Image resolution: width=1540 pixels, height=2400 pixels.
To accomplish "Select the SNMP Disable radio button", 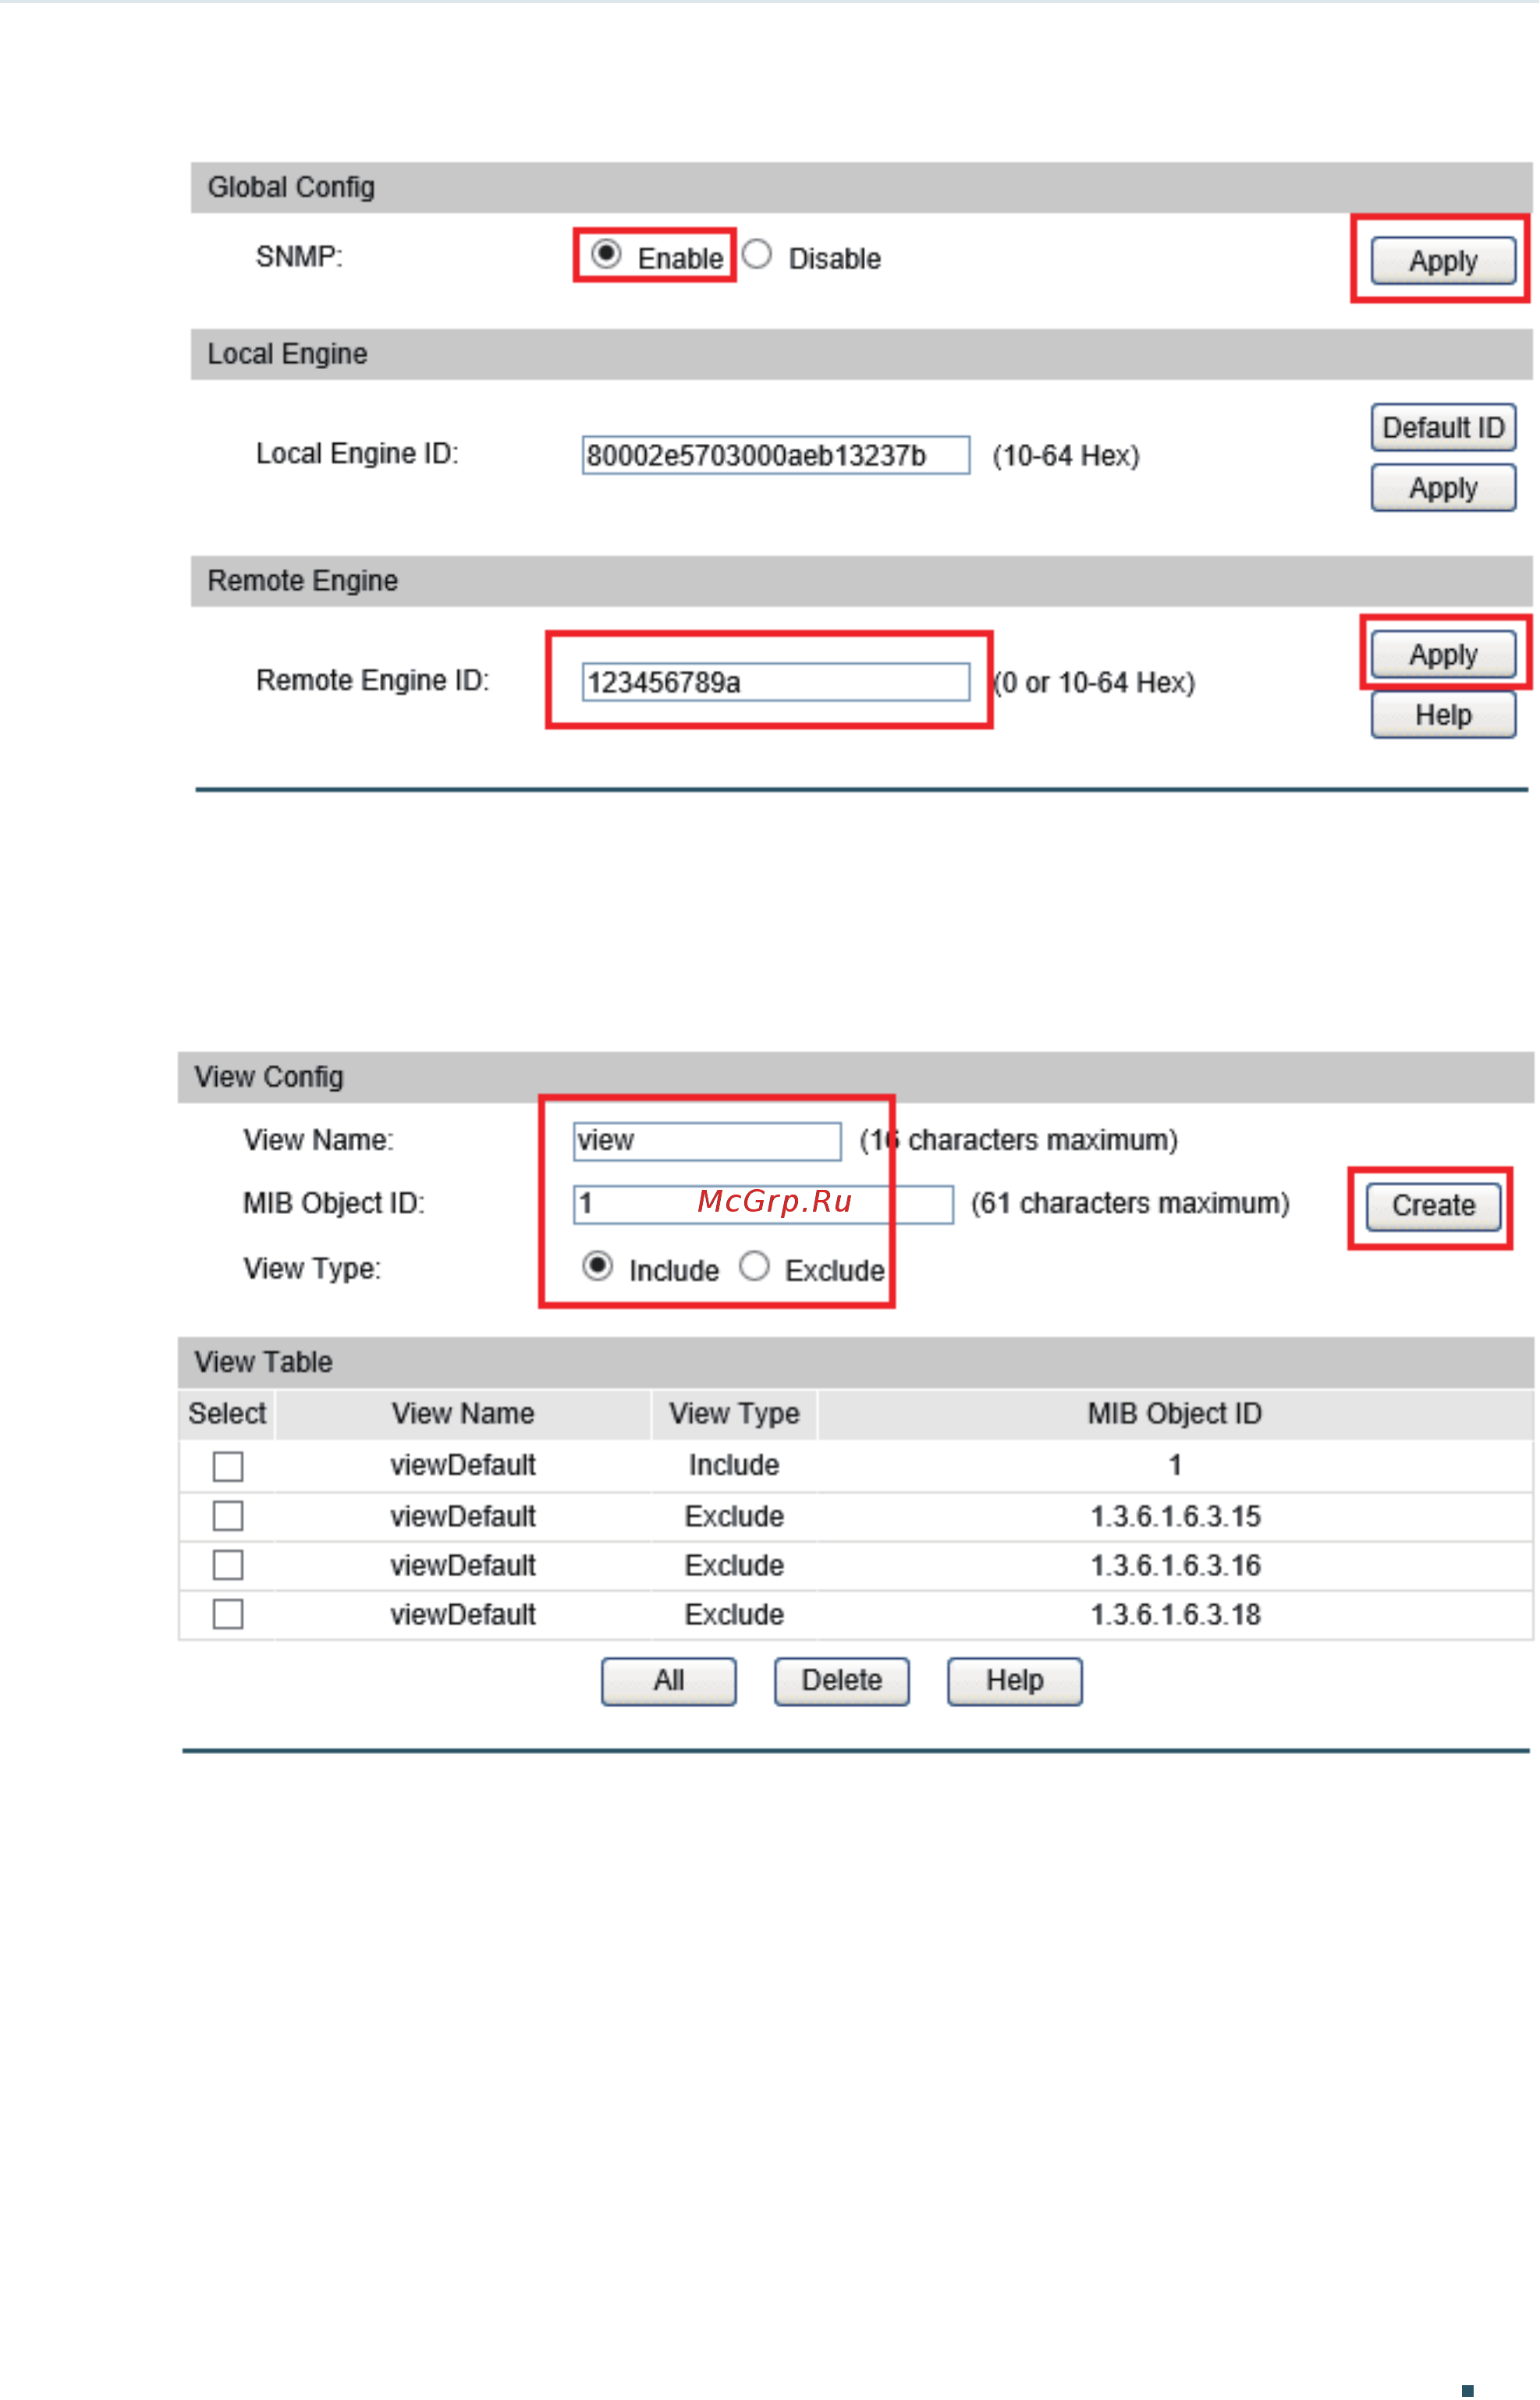I will [x=757, y=254].
